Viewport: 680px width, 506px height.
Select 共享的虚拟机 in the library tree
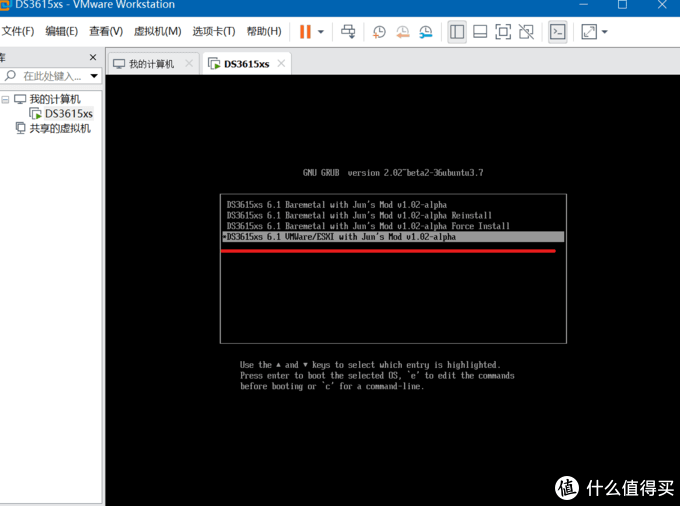(60, 128)
